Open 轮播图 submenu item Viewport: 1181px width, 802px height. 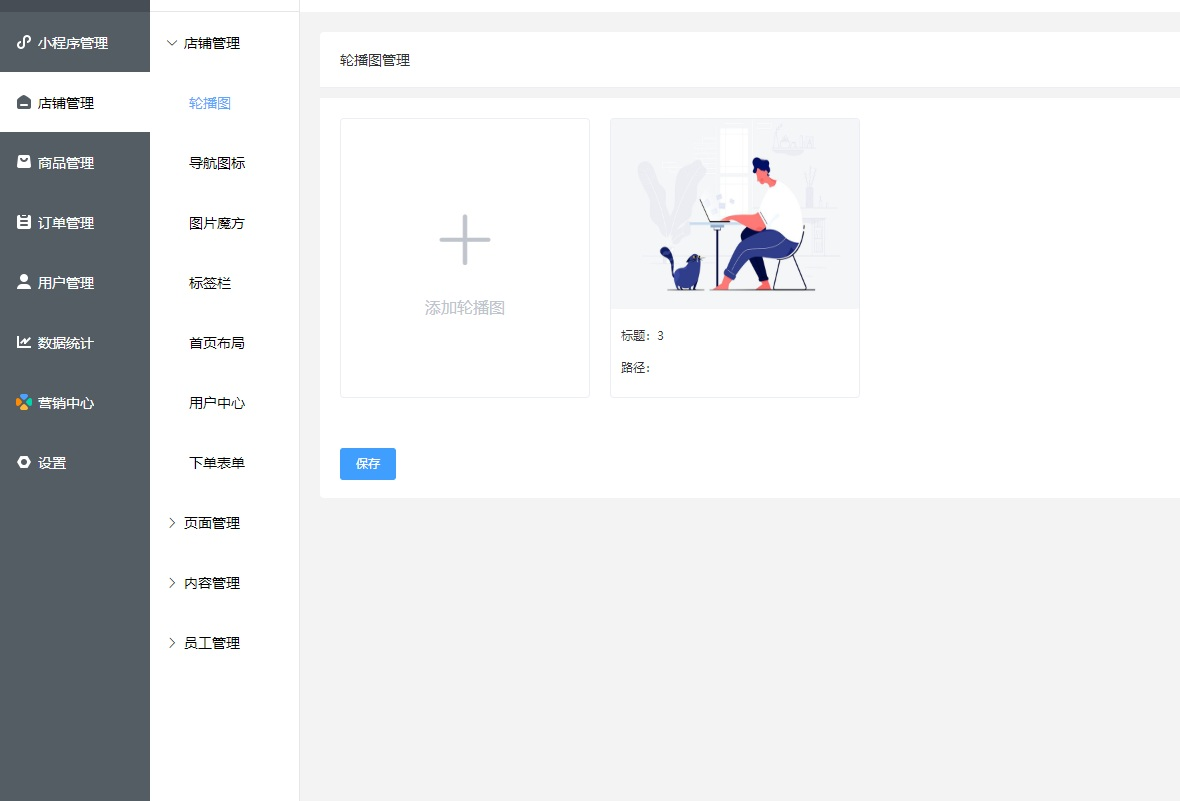(209, 103)
